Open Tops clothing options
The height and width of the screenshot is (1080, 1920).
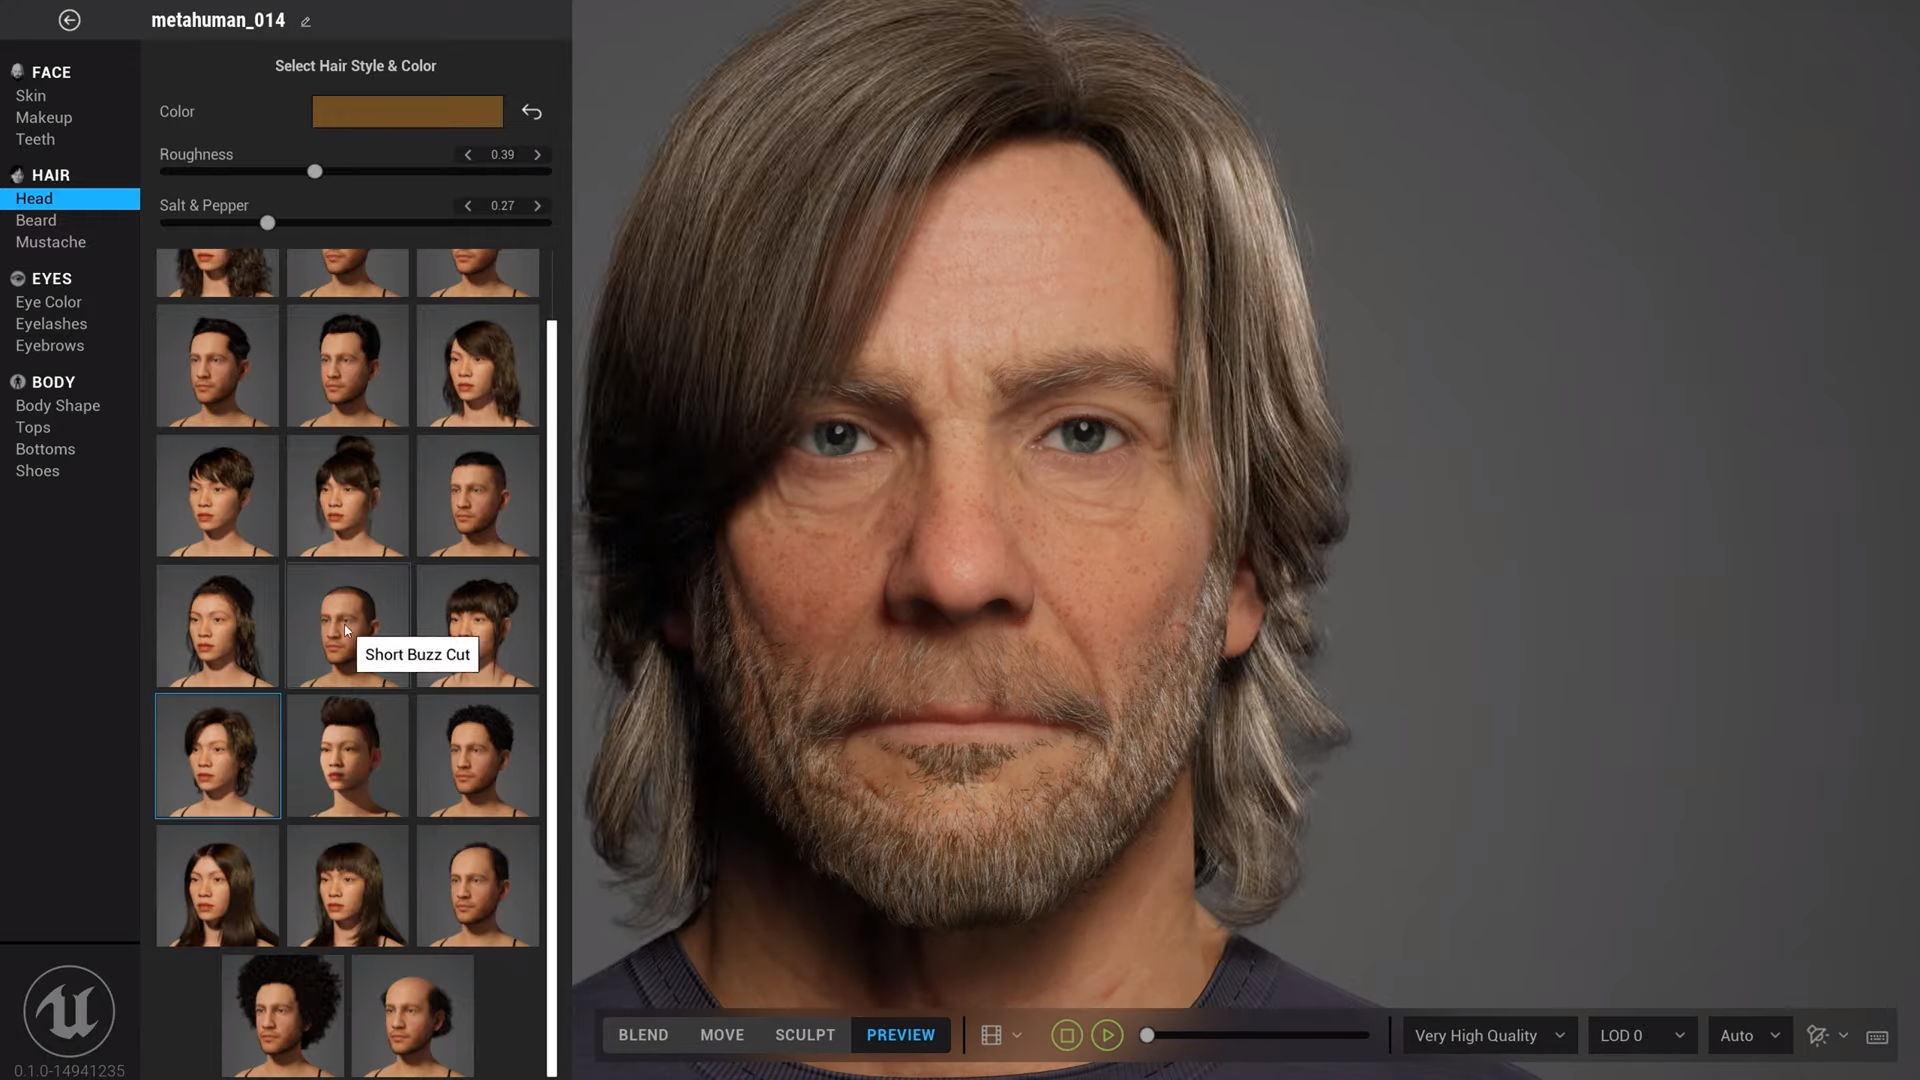33,428
